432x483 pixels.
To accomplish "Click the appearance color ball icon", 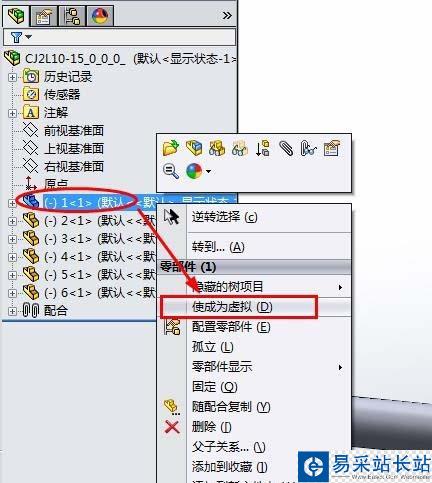I will [194, 171].
